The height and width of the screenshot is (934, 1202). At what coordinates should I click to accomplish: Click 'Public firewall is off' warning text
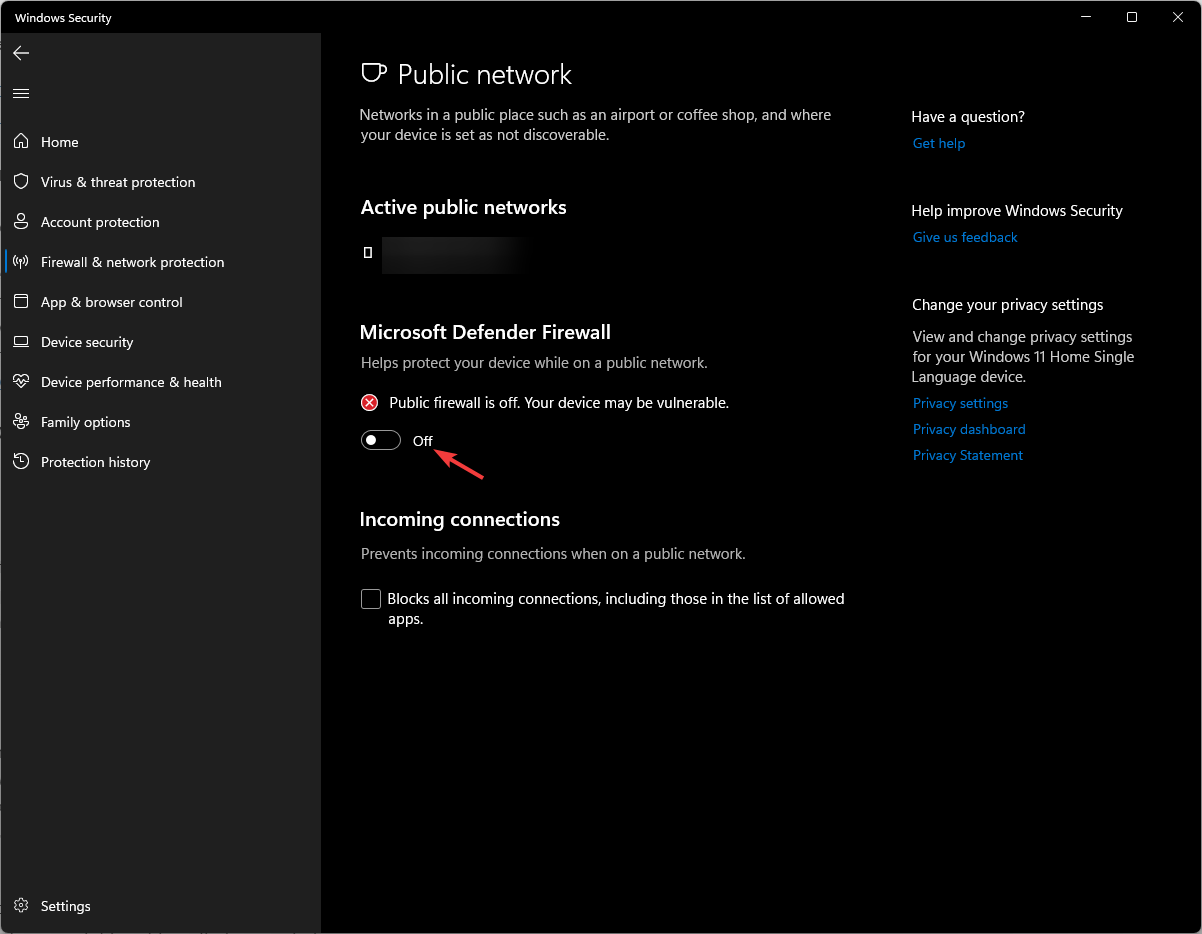click(559, 403)
